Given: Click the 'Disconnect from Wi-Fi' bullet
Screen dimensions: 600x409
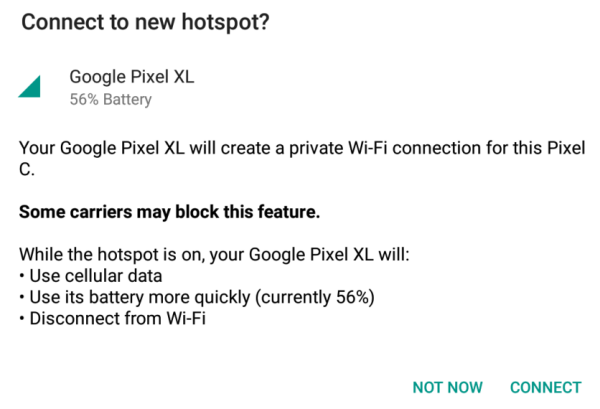Looking at the screenshot, I should pyautogui.click(x=112, y=318).
